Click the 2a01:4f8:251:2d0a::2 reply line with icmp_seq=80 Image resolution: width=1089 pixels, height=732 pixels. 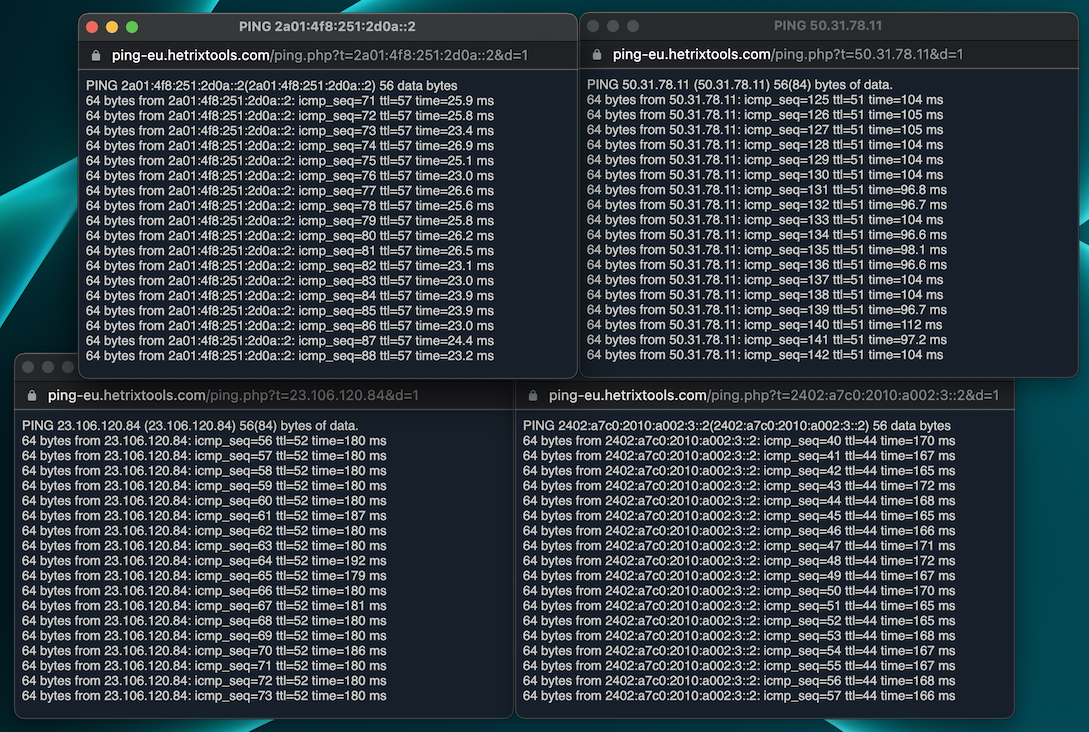(x=290, y=235)
